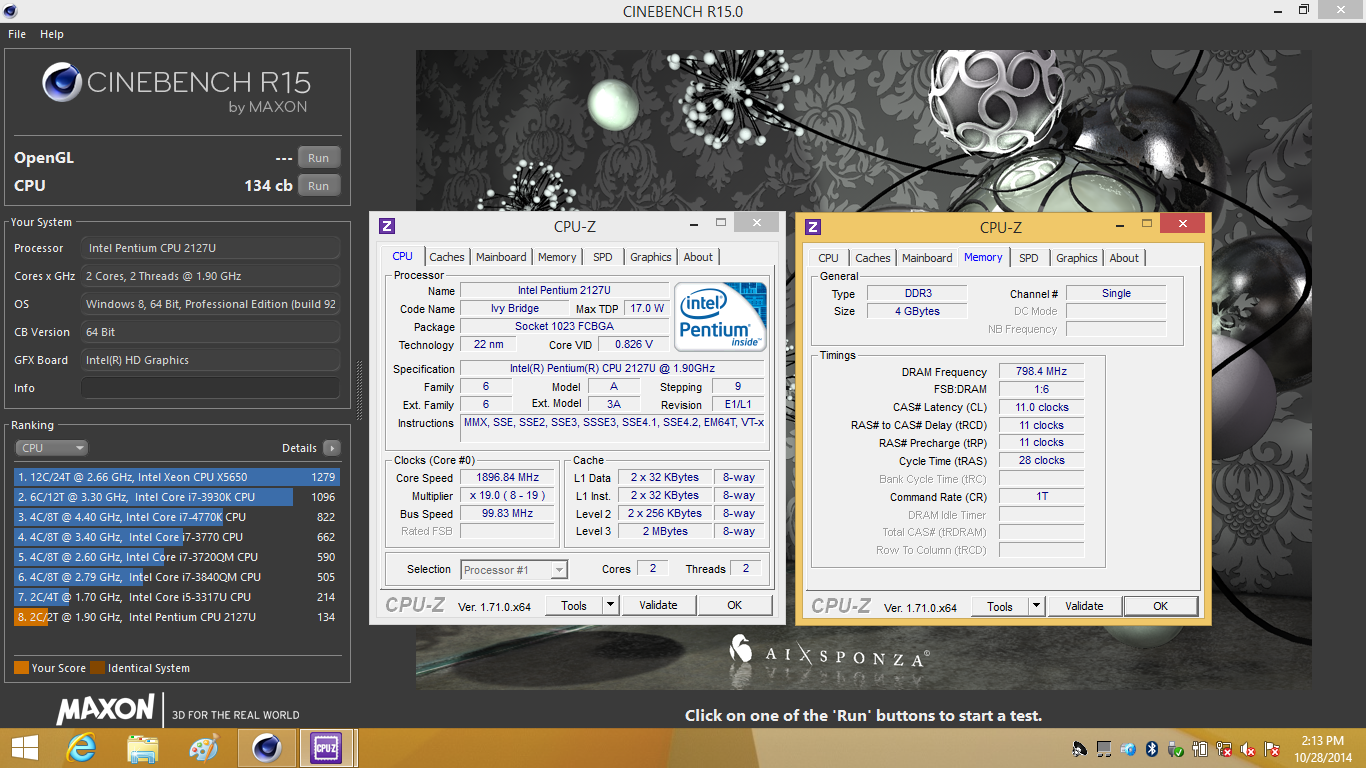Launch Internet Explorer from the taskbar
This screenshot has width=1366, height=768.
81,748
